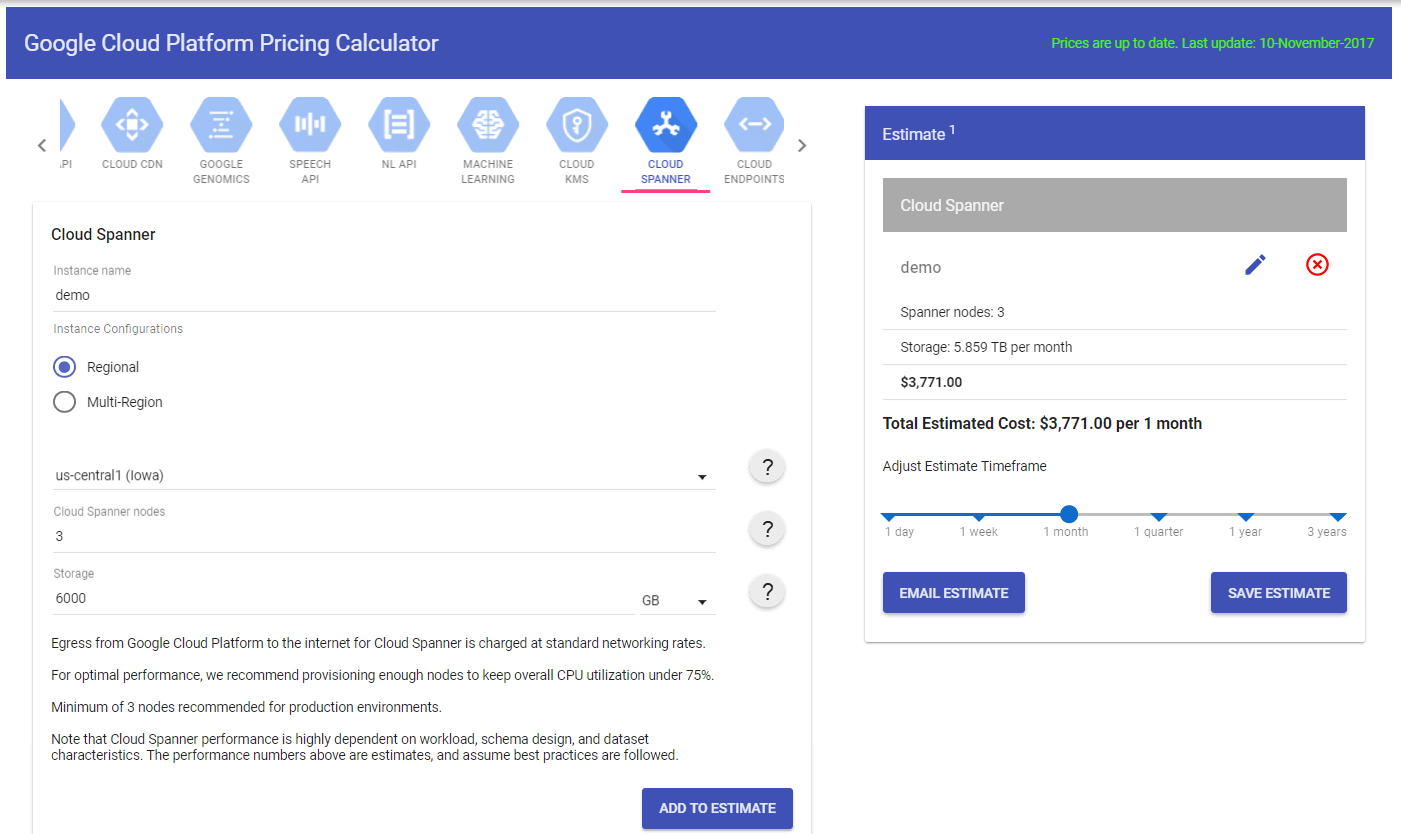Click the demo instance name in estimate
The height and width of the screenshot is (834, 1401).
click(921, 267)
